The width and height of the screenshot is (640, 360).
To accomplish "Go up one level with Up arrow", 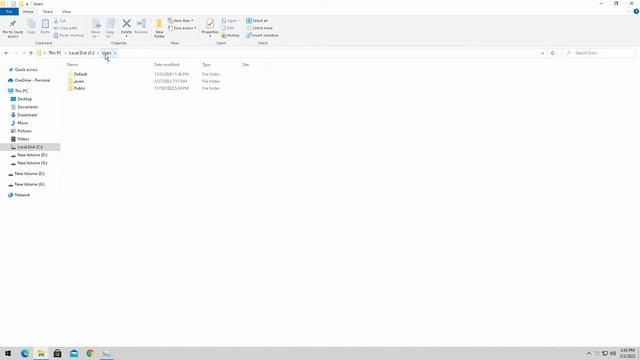I will click(31, 53).
